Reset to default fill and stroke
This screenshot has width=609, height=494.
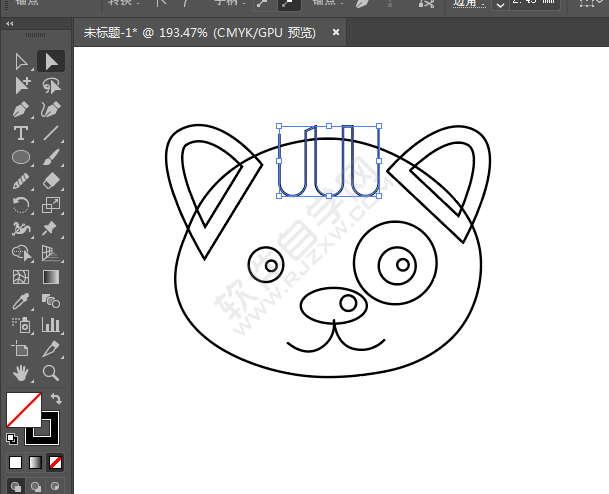tap(12, 438)
